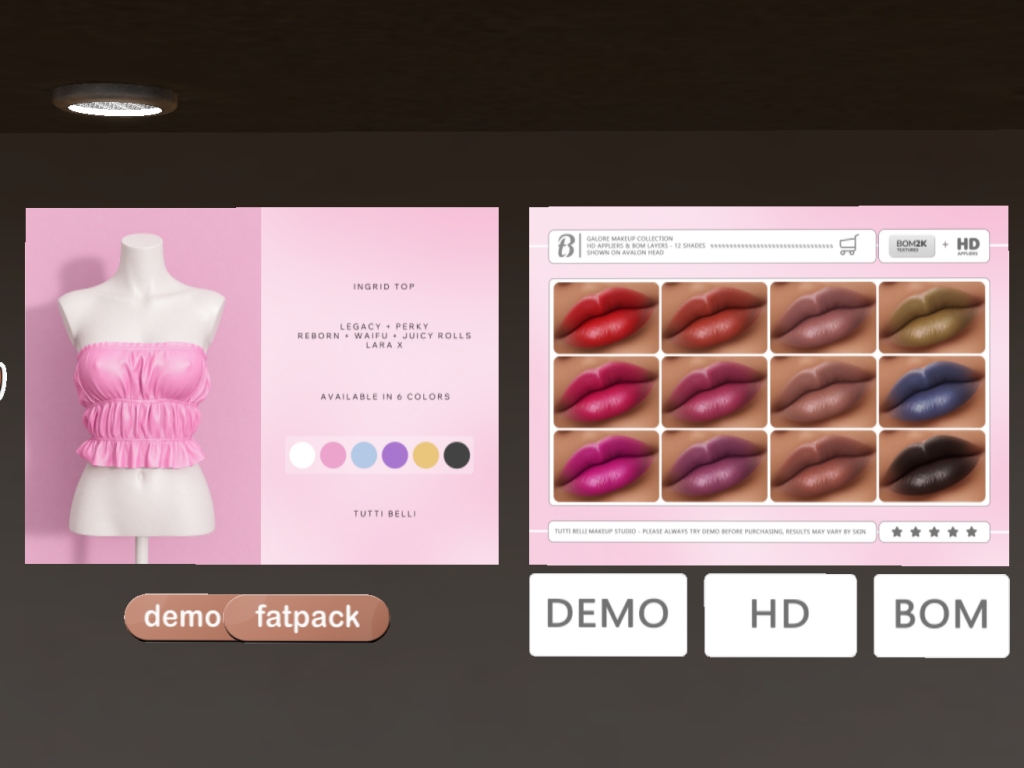Click the Tutti Belli B logo
1024x768 pixels.
[x=566, y=246]
